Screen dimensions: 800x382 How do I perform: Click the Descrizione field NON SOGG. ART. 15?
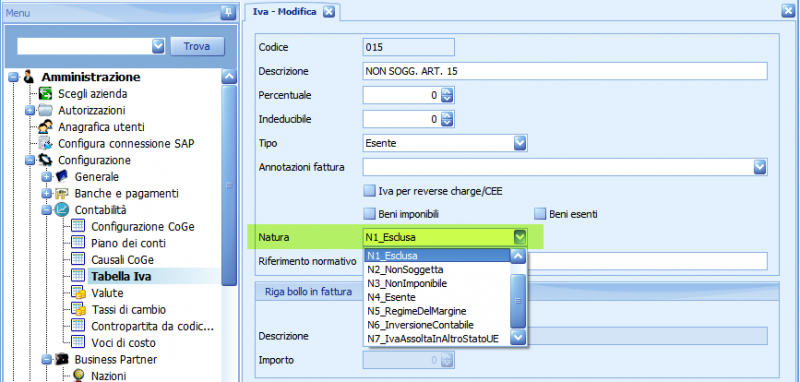565,71
